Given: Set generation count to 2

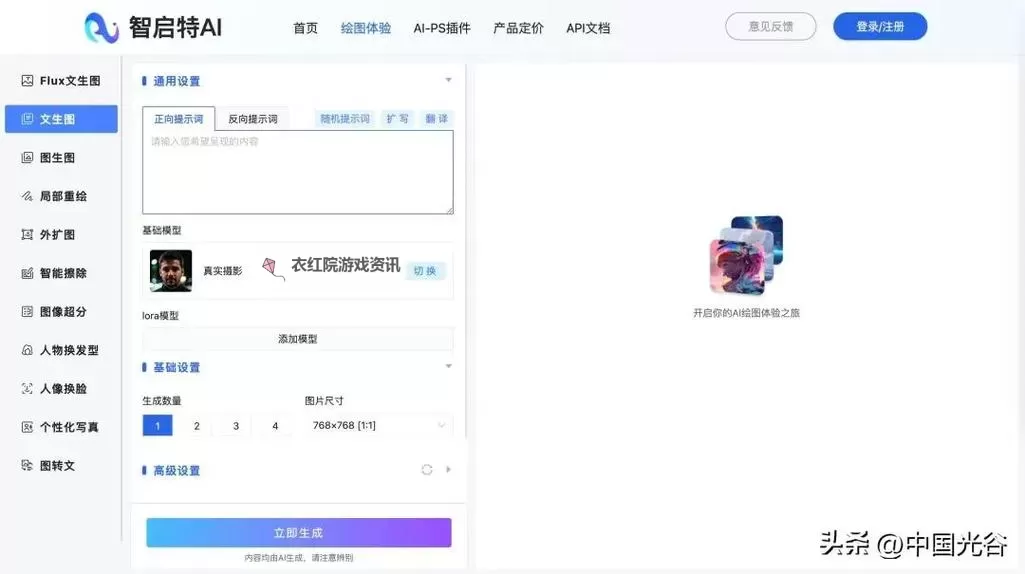Looking at the screenshot, I should pyautogui.click(x=197, y=426).
